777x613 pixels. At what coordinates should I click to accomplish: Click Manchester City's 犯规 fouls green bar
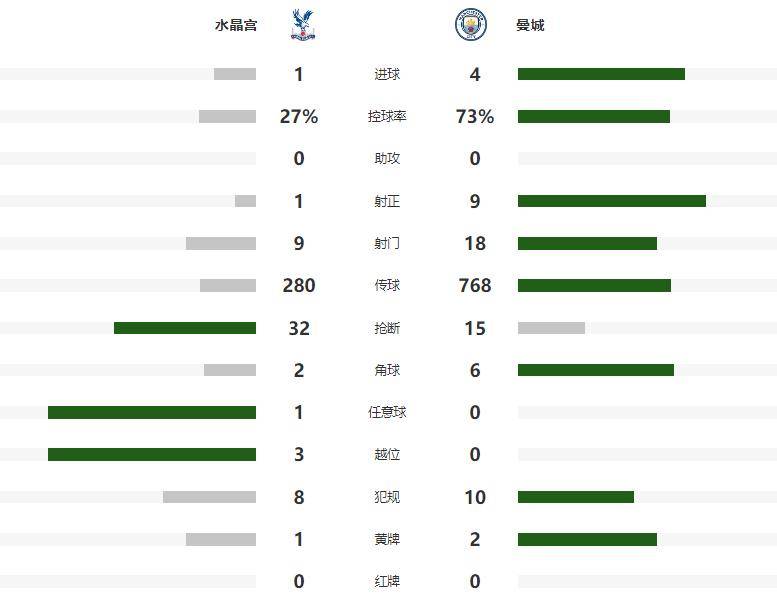click(x=576, y=497)
